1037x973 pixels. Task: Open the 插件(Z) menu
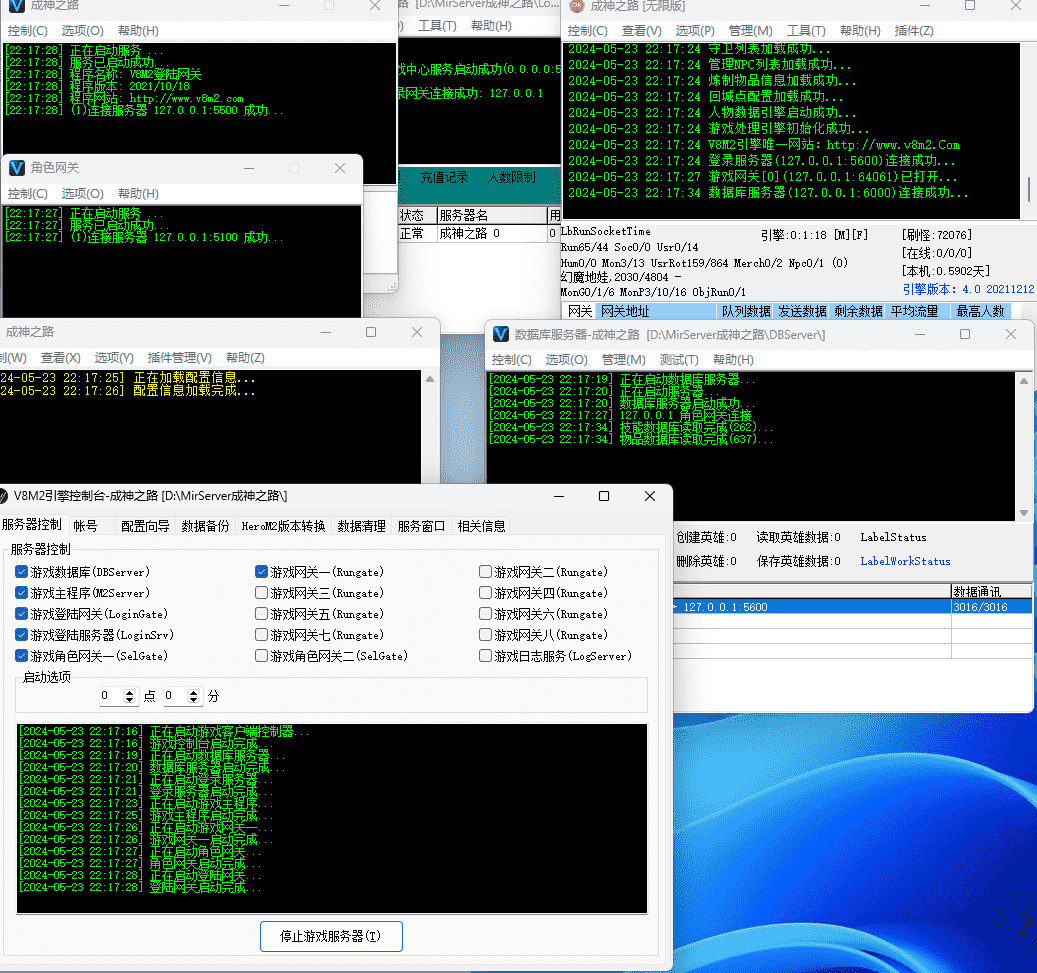[914, 31]
